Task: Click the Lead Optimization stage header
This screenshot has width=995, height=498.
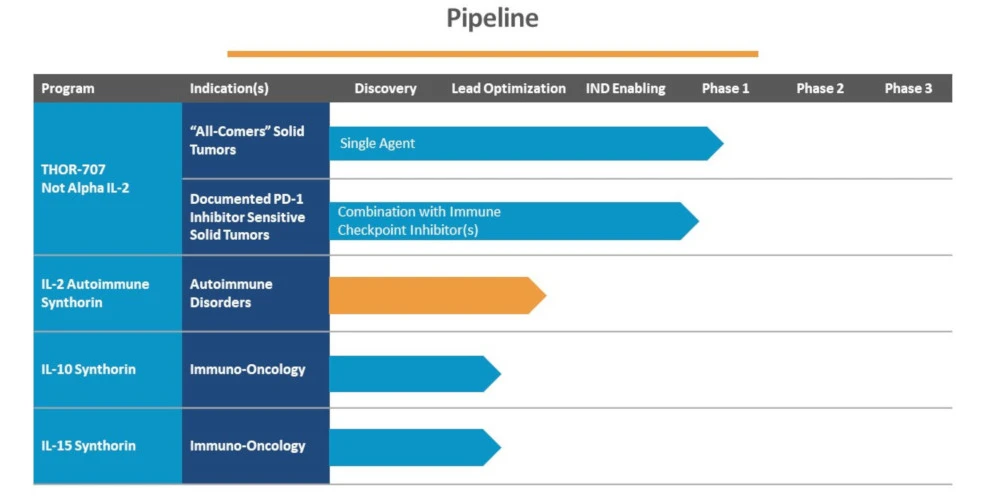Action: coord(508,89)
